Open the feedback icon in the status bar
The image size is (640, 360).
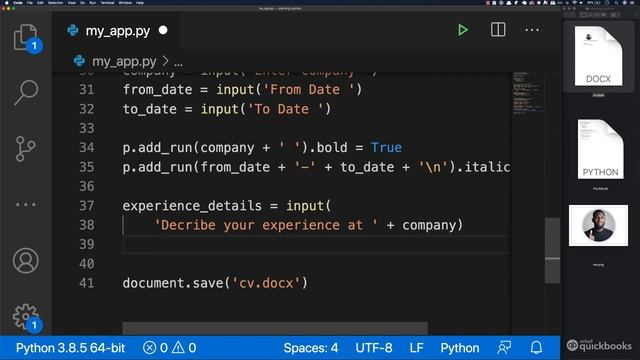pyautogui.click(x=504, y=348)
